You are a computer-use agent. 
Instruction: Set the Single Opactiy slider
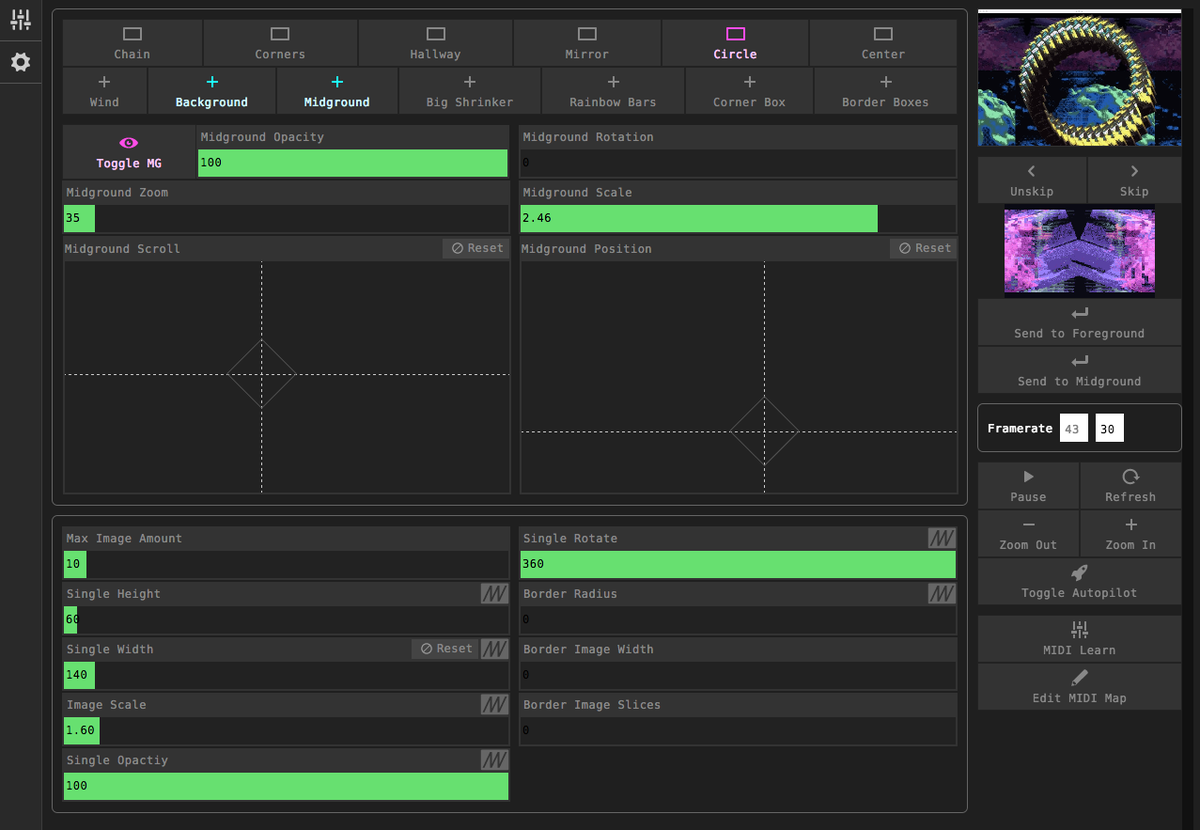pos(286,786)
